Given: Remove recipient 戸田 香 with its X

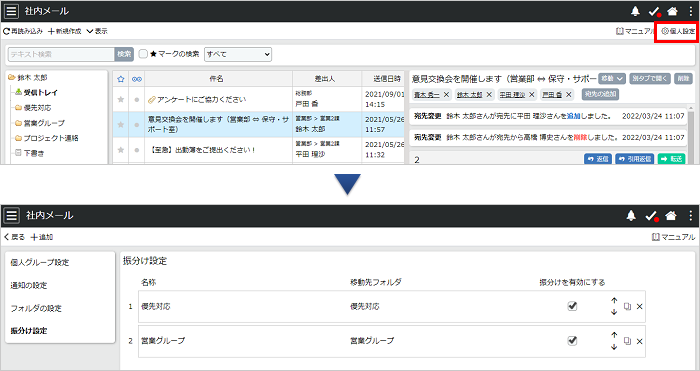Looking at the screenshot, I should [x=568, y=95].
